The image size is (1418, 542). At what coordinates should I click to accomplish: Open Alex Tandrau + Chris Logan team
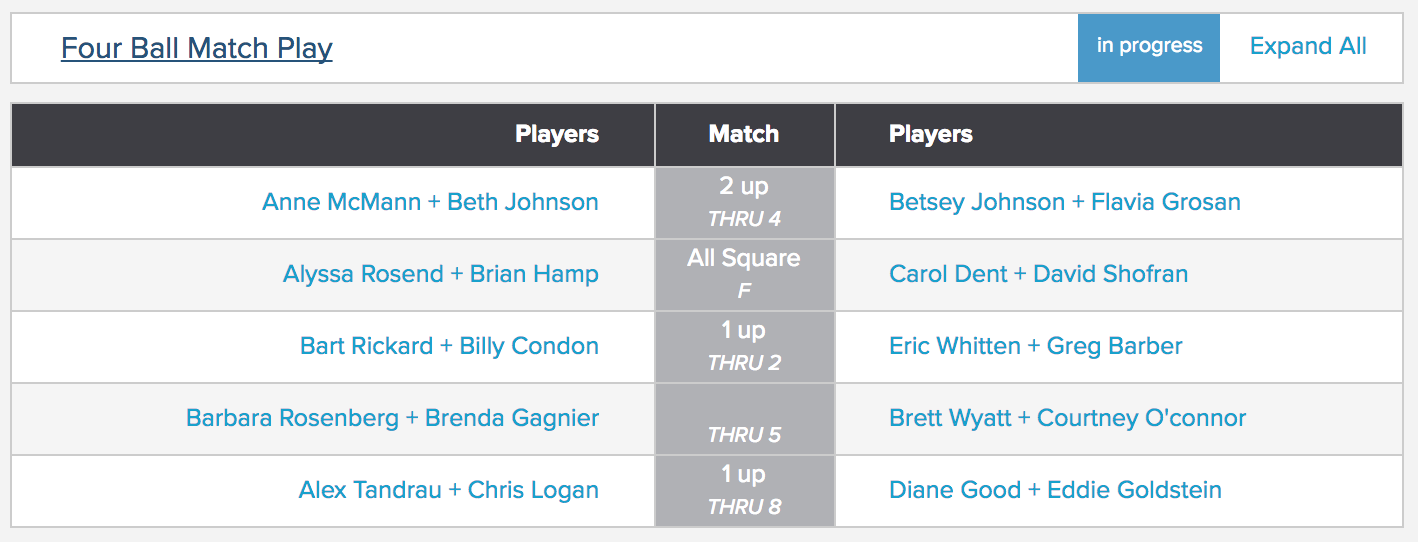pos(449,490)
